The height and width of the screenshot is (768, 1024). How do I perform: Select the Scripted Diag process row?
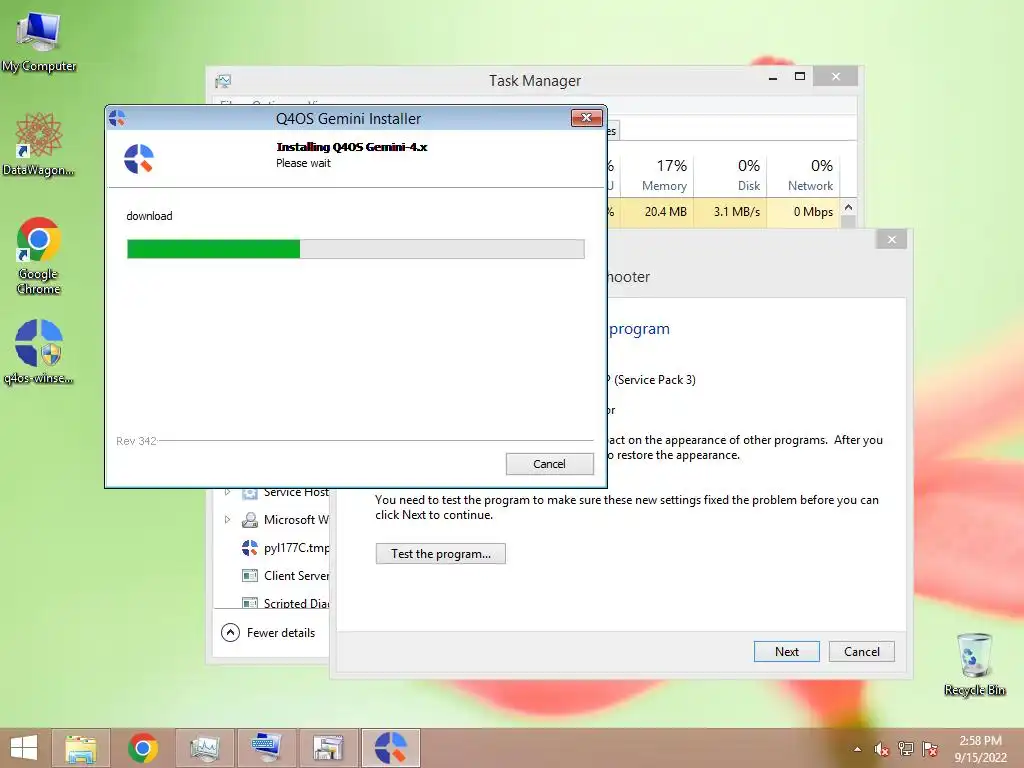tap(272, 601)
